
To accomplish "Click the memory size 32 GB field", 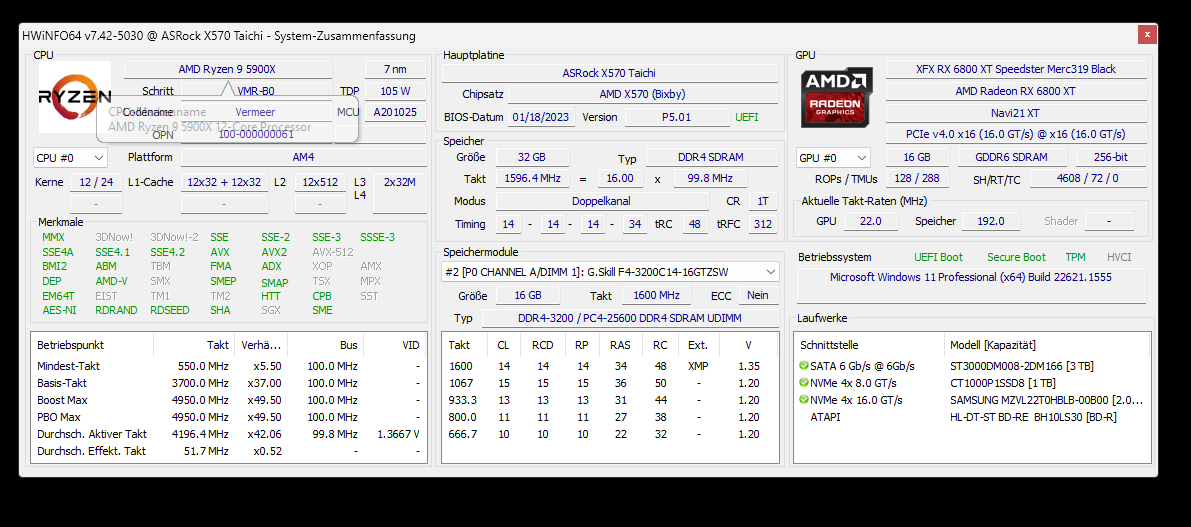I will [x=532, y=157].
